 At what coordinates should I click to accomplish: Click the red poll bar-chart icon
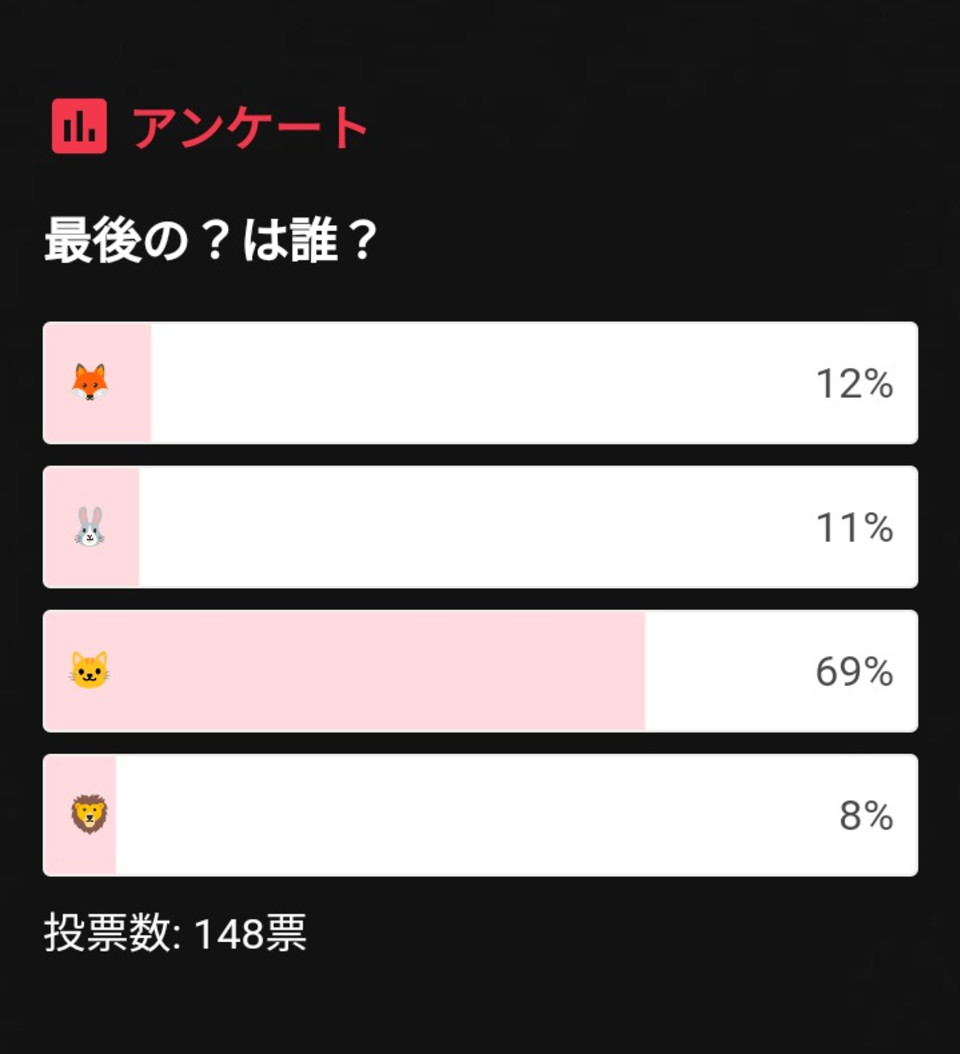tap(79, 126)
